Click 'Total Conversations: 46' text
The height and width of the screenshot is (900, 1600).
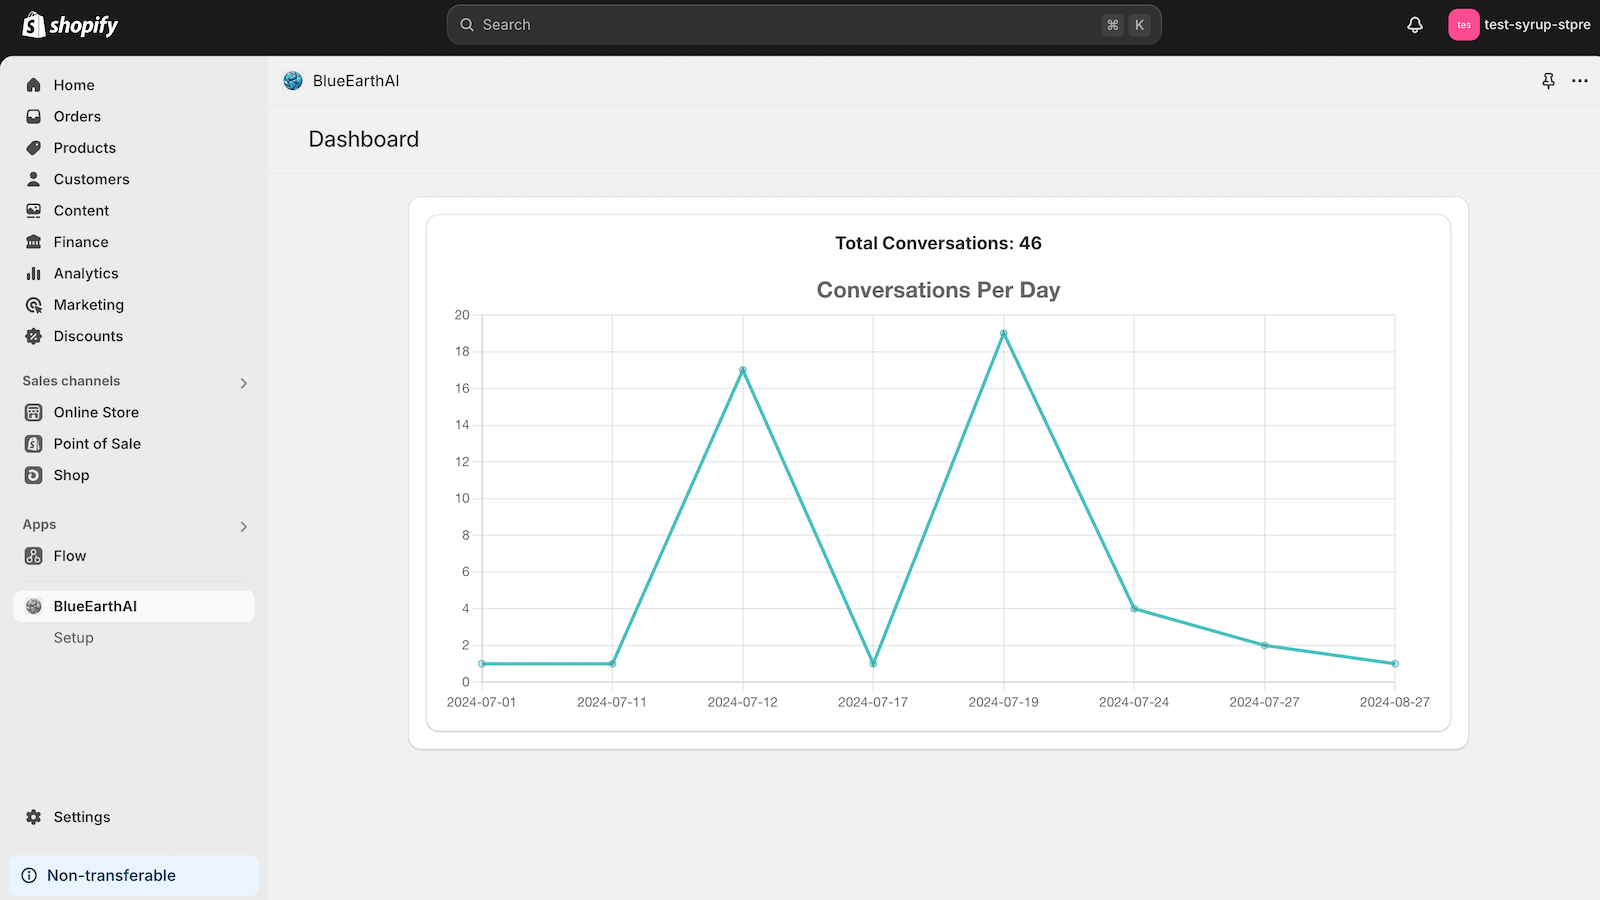(x=938, y=243)
